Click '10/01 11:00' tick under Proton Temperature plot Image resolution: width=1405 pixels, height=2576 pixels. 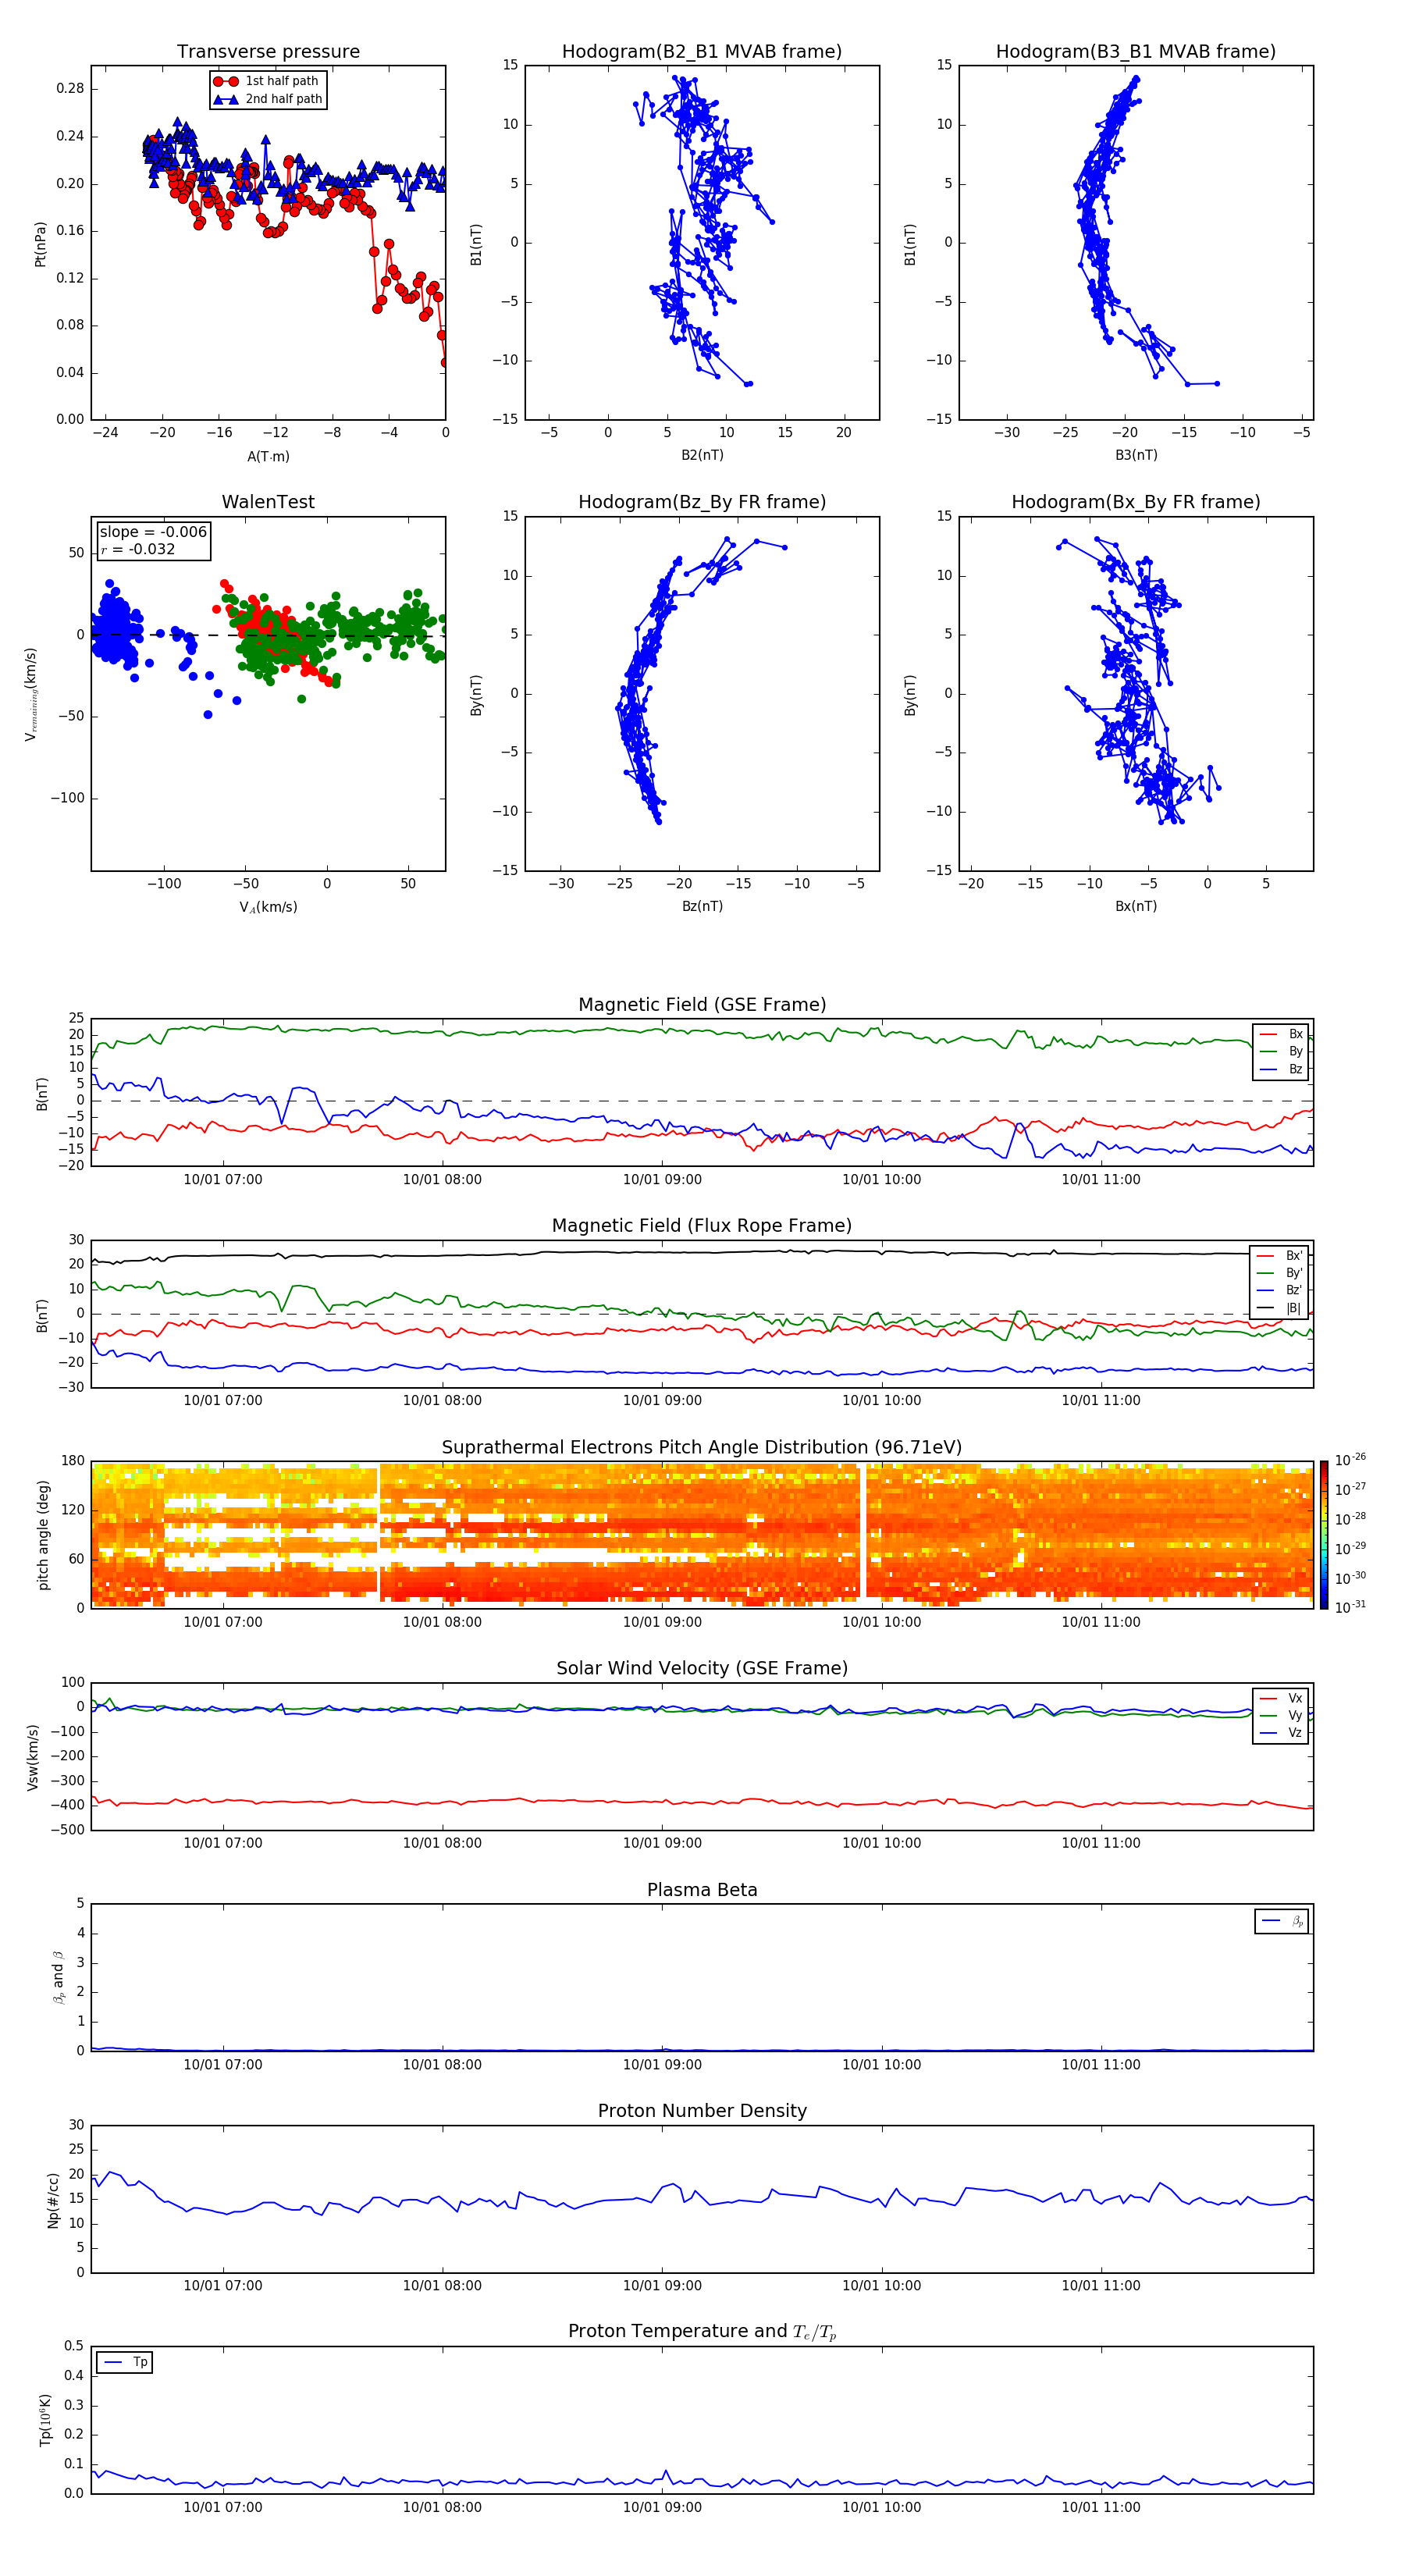tap(1101, 2507)
